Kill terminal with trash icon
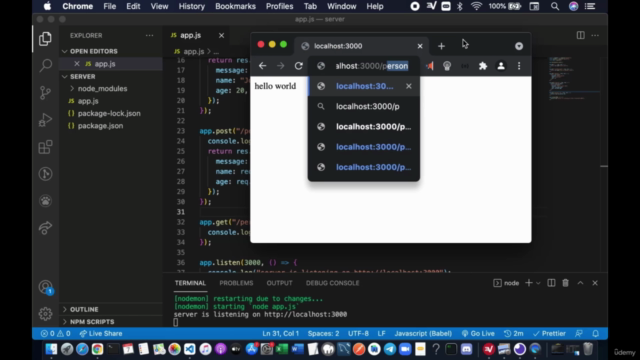The height and width of the screenshot is (360, 640). pos(565,283)
